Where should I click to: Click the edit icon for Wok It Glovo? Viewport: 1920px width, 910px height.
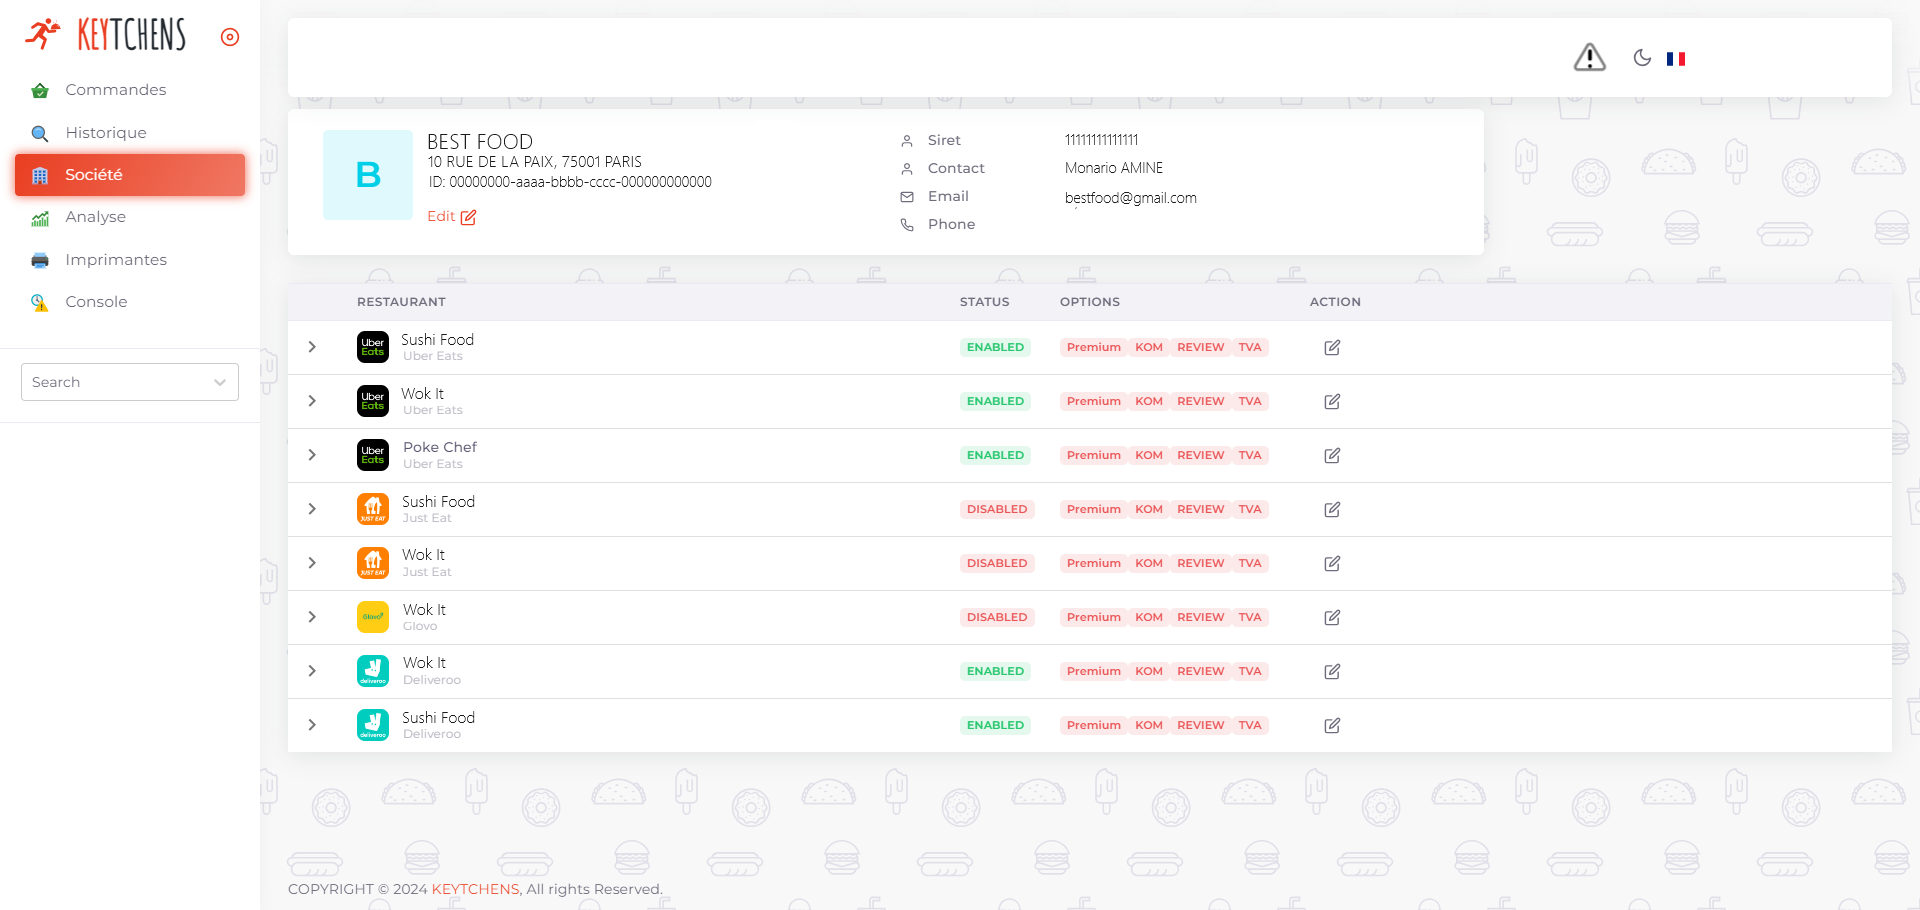click(x=1332, y=618)
